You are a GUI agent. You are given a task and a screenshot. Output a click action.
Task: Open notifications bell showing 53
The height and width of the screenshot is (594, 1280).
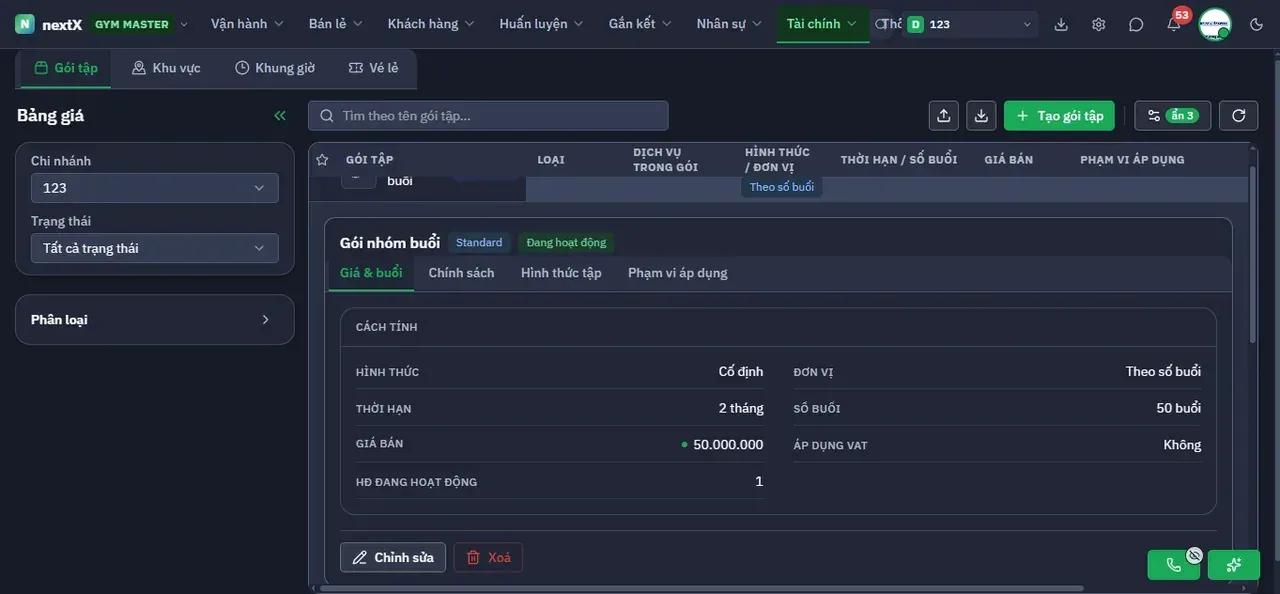pyautogui.click(x=1174, y=24)
